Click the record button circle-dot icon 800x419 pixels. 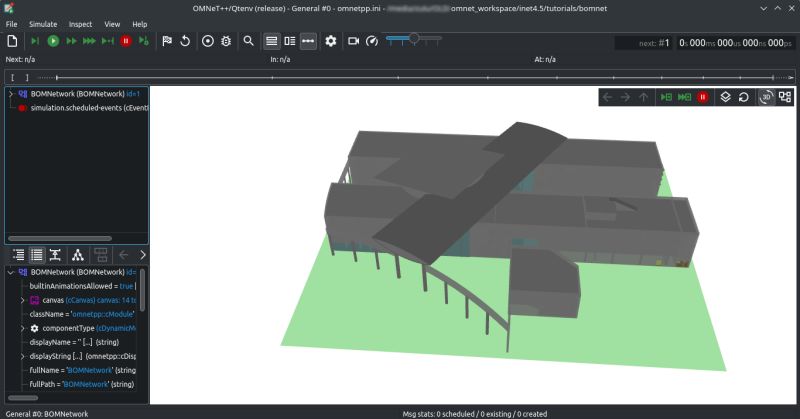pos(208,41)
